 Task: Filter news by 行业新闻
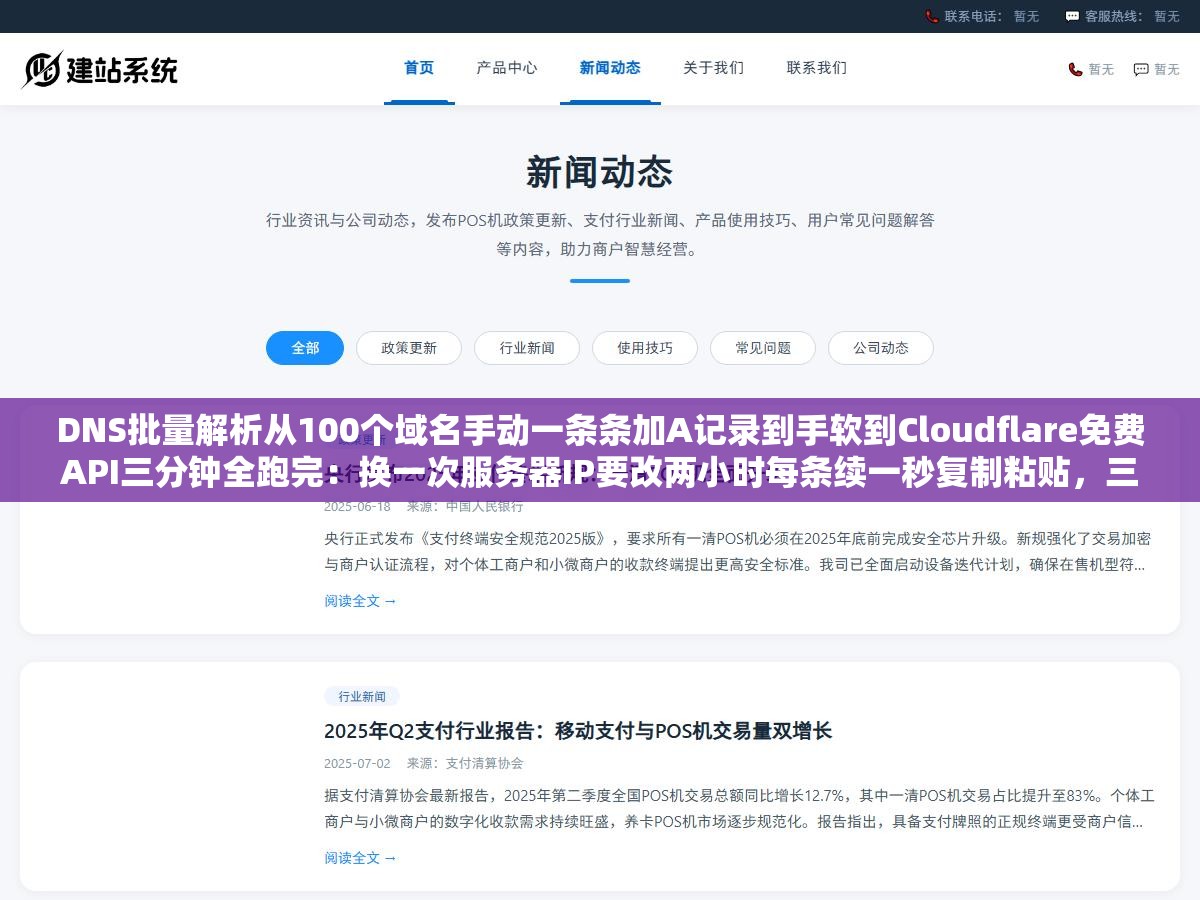tap(527, 348)
